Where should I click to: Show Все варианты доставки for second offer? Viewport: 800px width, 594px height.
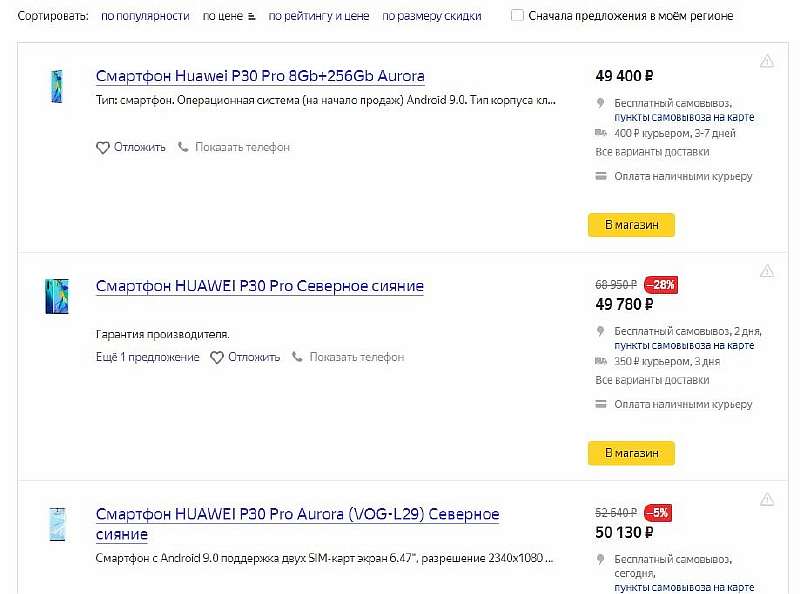(x=652, y=380)
